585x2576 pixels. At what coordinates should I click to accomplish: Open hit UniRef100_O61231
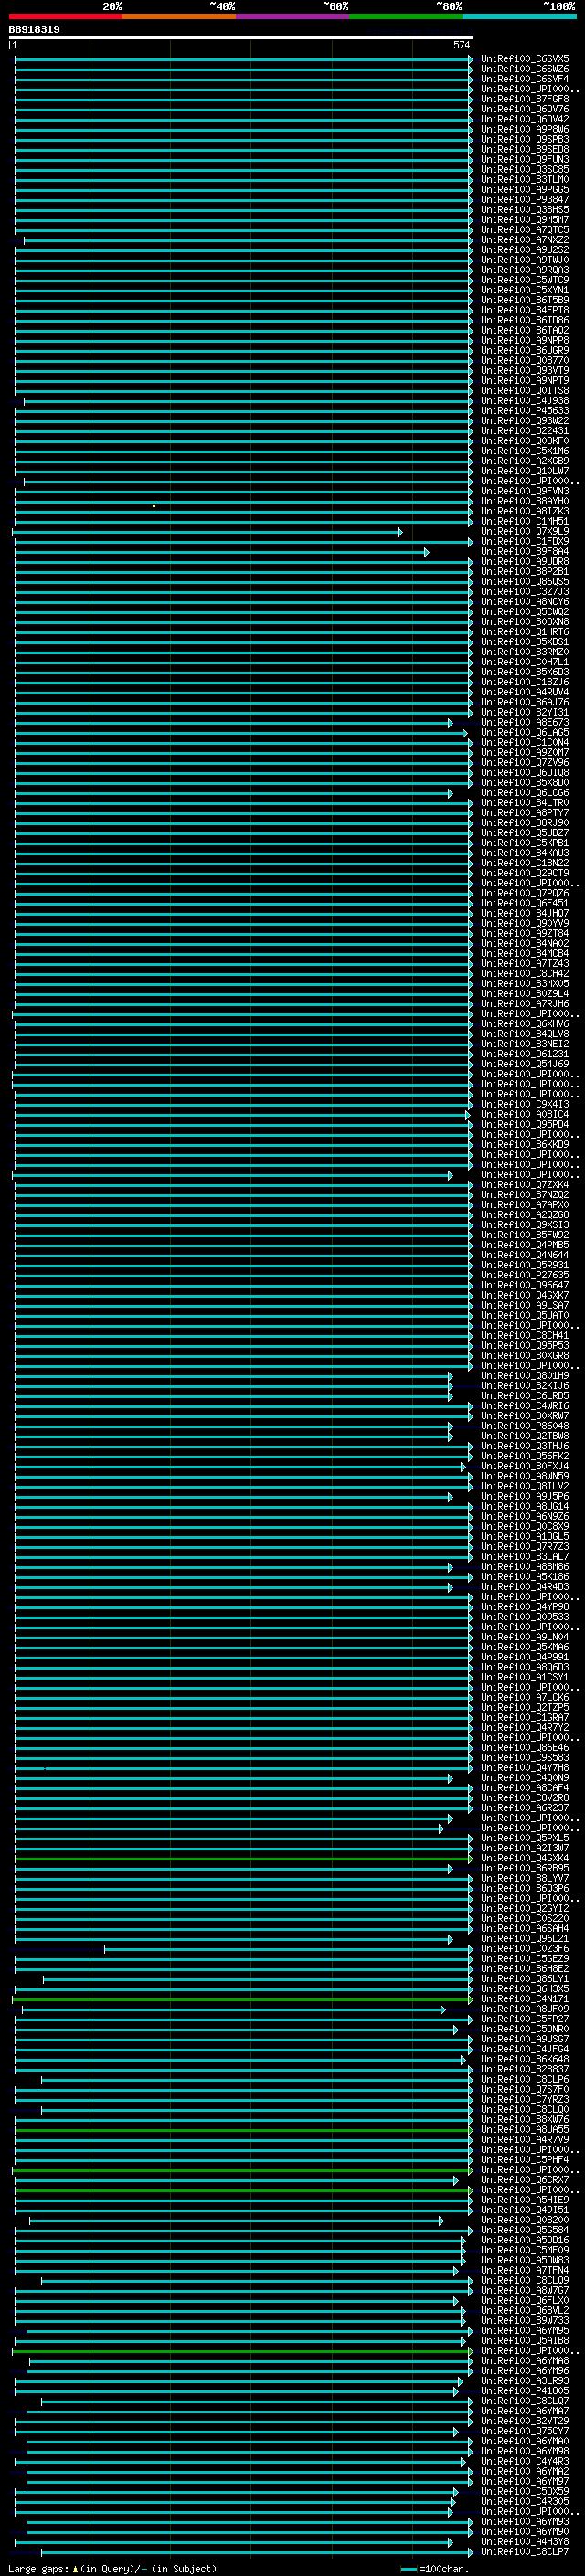point(524,1054)
